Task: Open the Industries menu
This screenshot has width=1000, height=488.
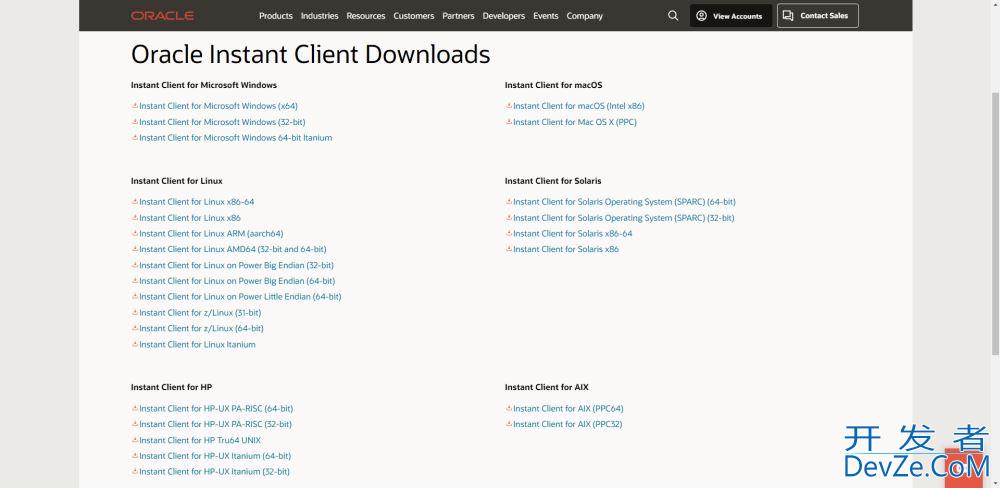Action: pyautogui.click(x=320, y=16)
